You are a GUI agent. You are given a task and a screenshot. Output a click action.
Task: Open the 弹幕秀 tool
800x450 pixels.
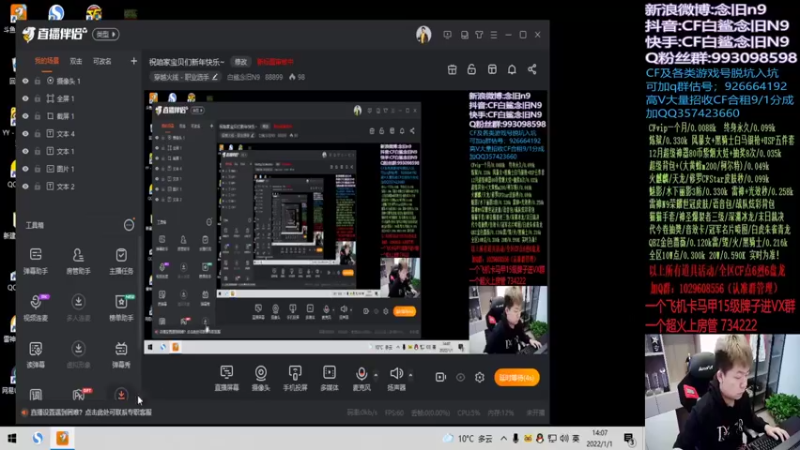coord(121,355)
